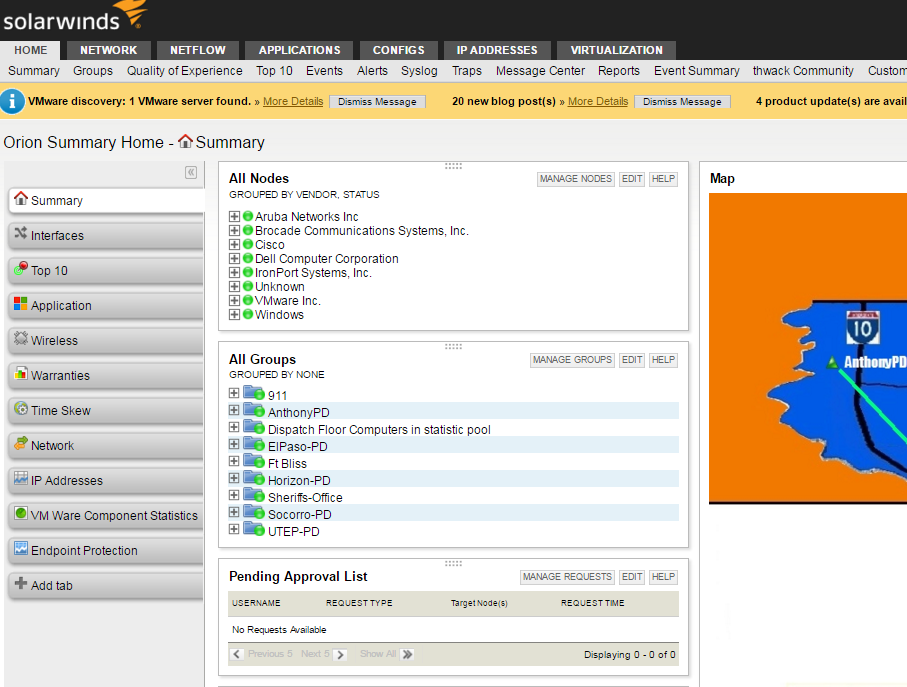
Task: Expand the Brocade Communications Systems node
Action: click(x=234, y=230)
